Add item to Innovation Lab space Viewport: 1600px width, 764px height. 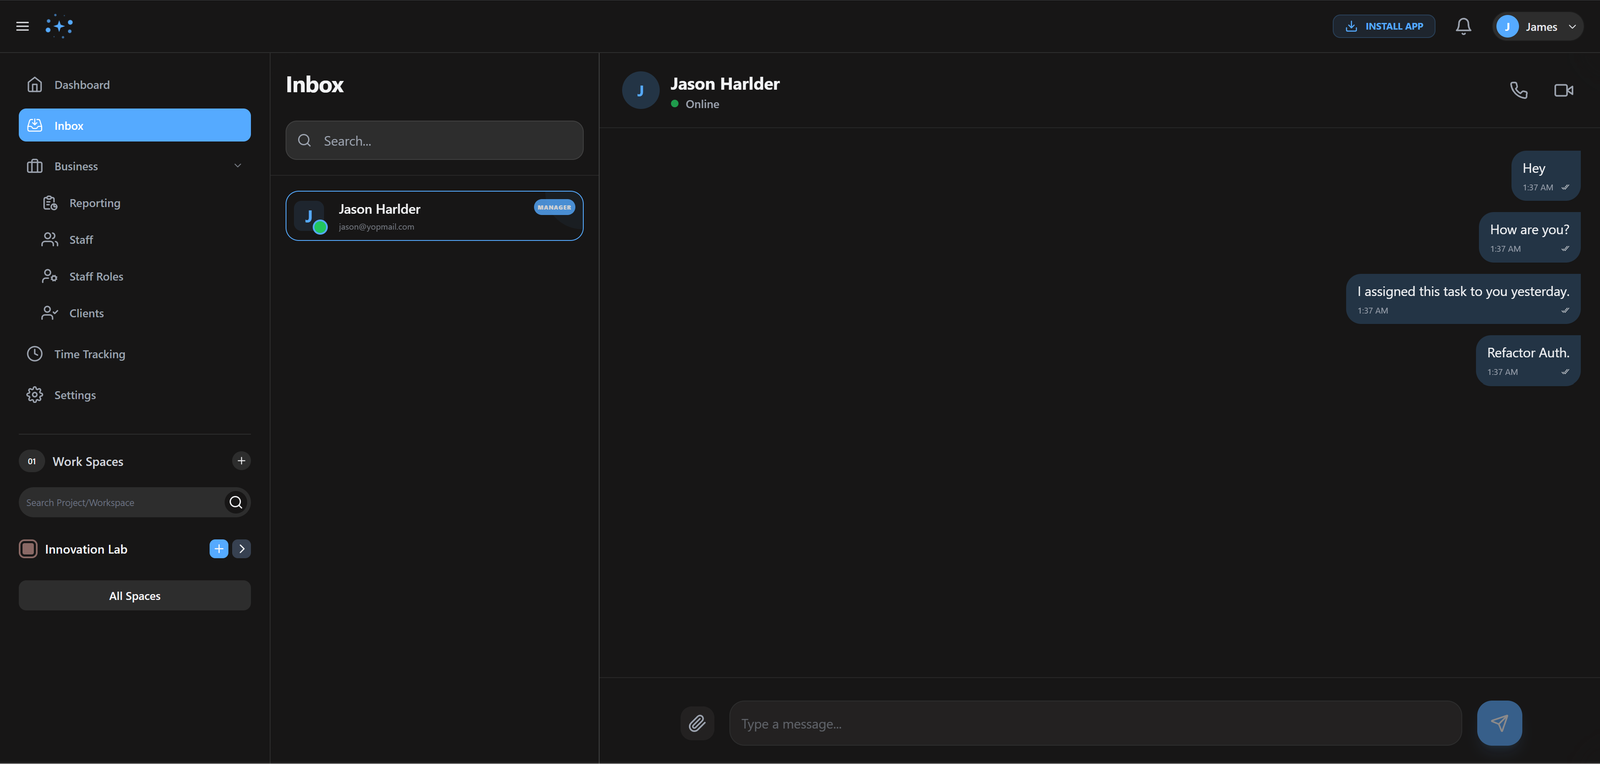218,549
